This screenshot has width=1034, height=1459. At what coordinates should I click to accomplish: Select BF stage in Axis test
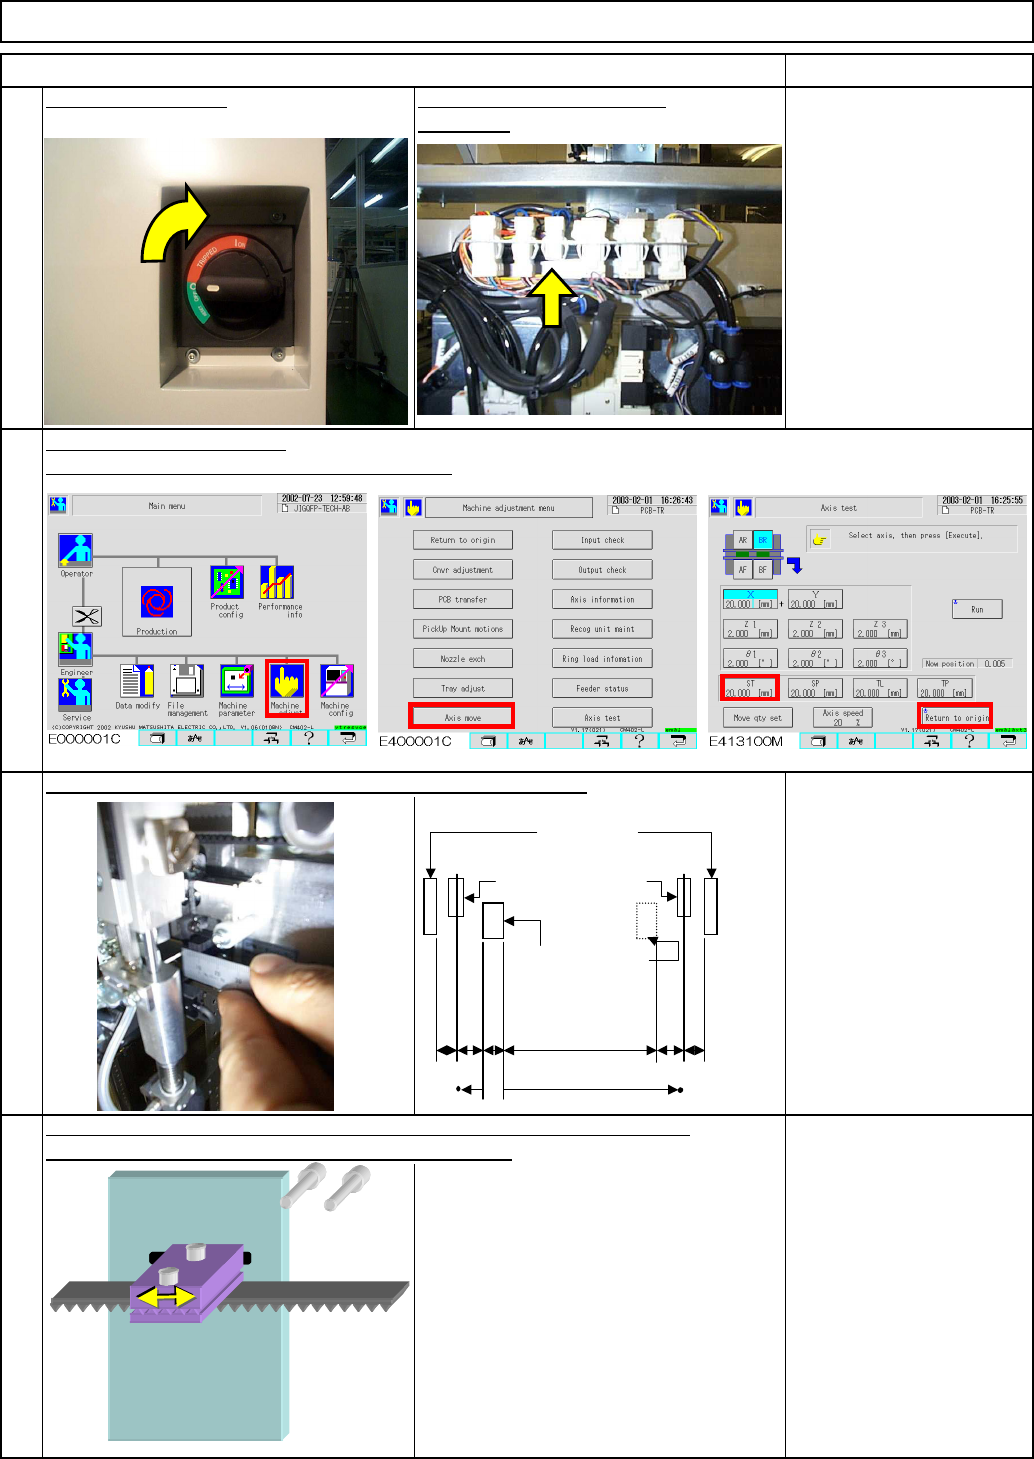click(762, 569)
